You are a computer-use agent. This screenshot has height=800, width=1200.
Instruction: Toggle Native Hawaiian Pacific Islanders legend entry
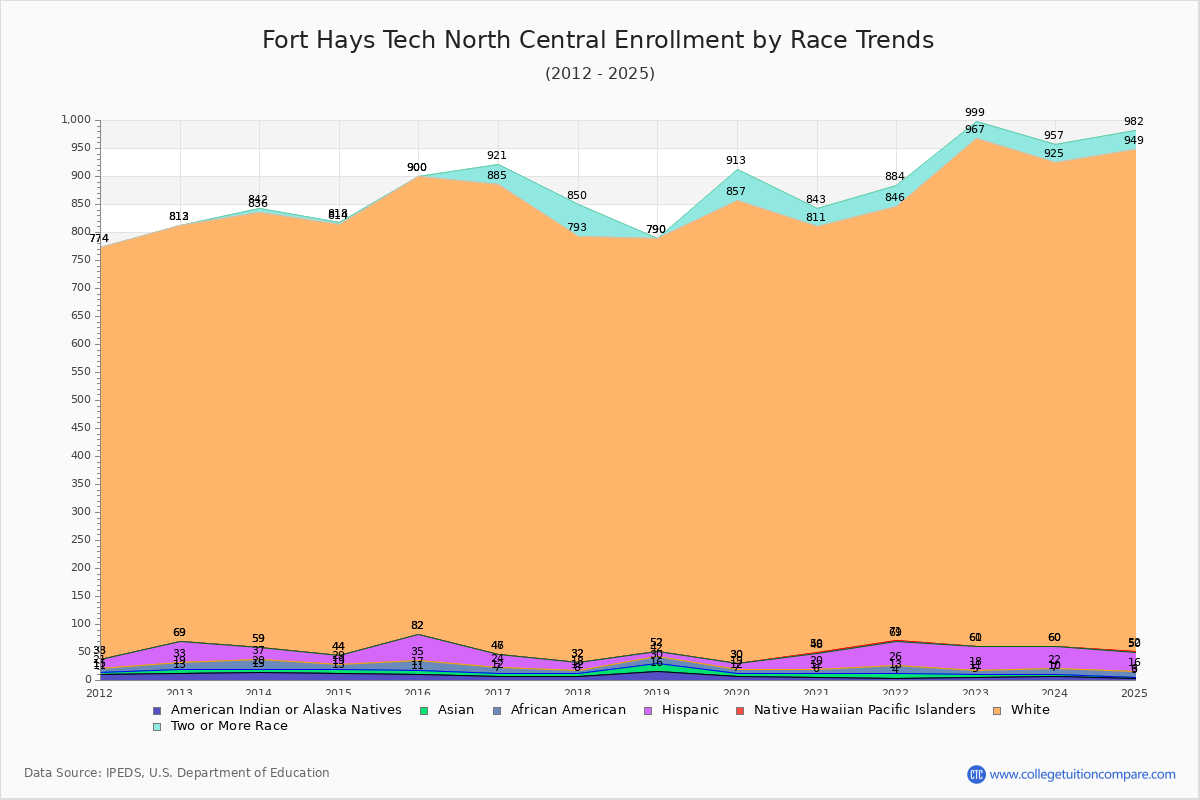[x=855, y=710]
